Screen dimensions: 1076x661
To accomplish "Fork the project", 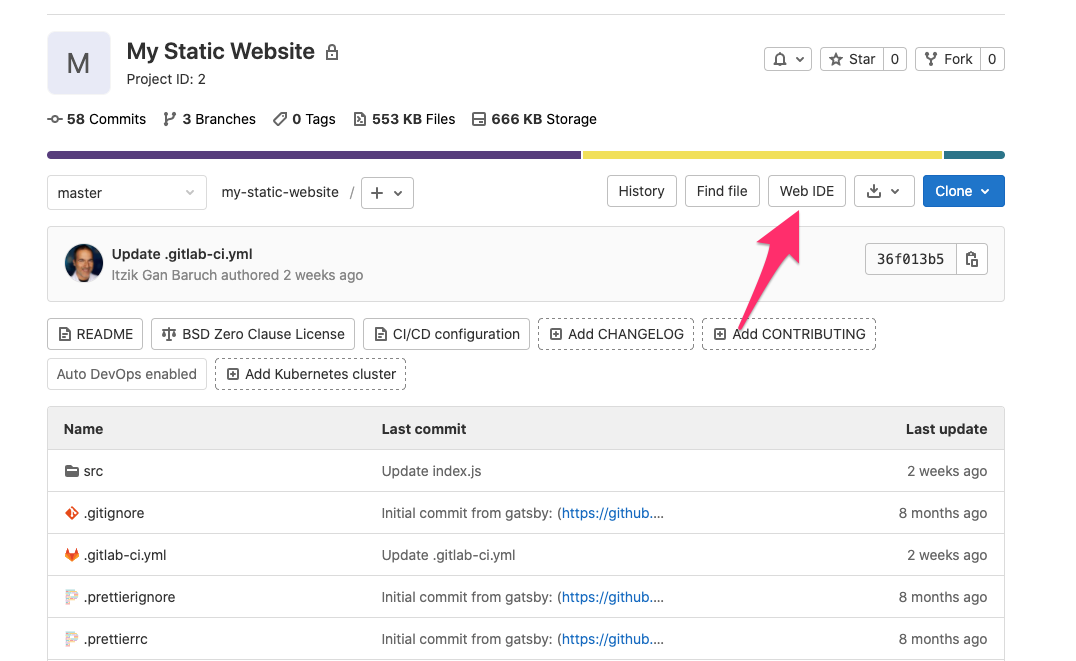I will tap(948, 59).
